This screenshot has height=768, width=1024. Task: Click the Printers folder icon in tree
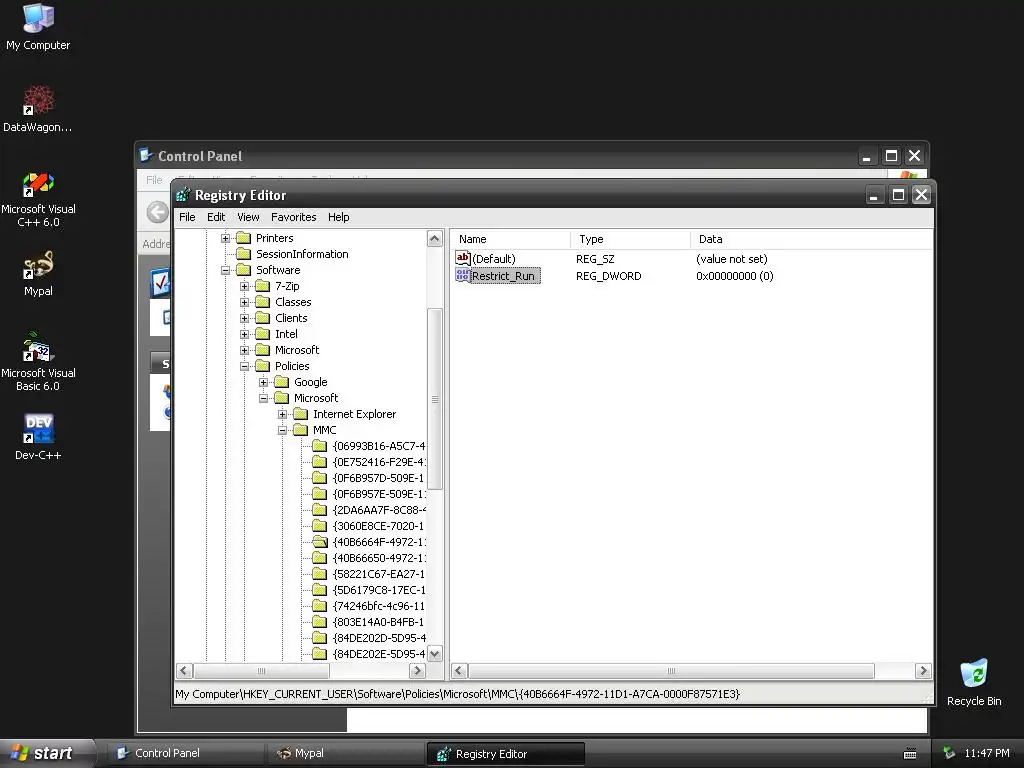[244, 238]
